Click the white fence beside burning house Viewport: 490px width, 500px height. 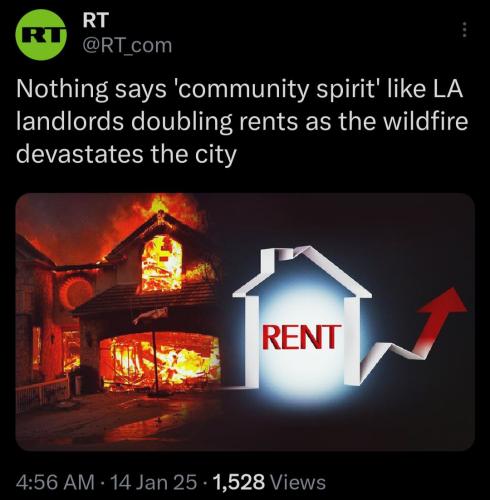(x=43, y=393)
